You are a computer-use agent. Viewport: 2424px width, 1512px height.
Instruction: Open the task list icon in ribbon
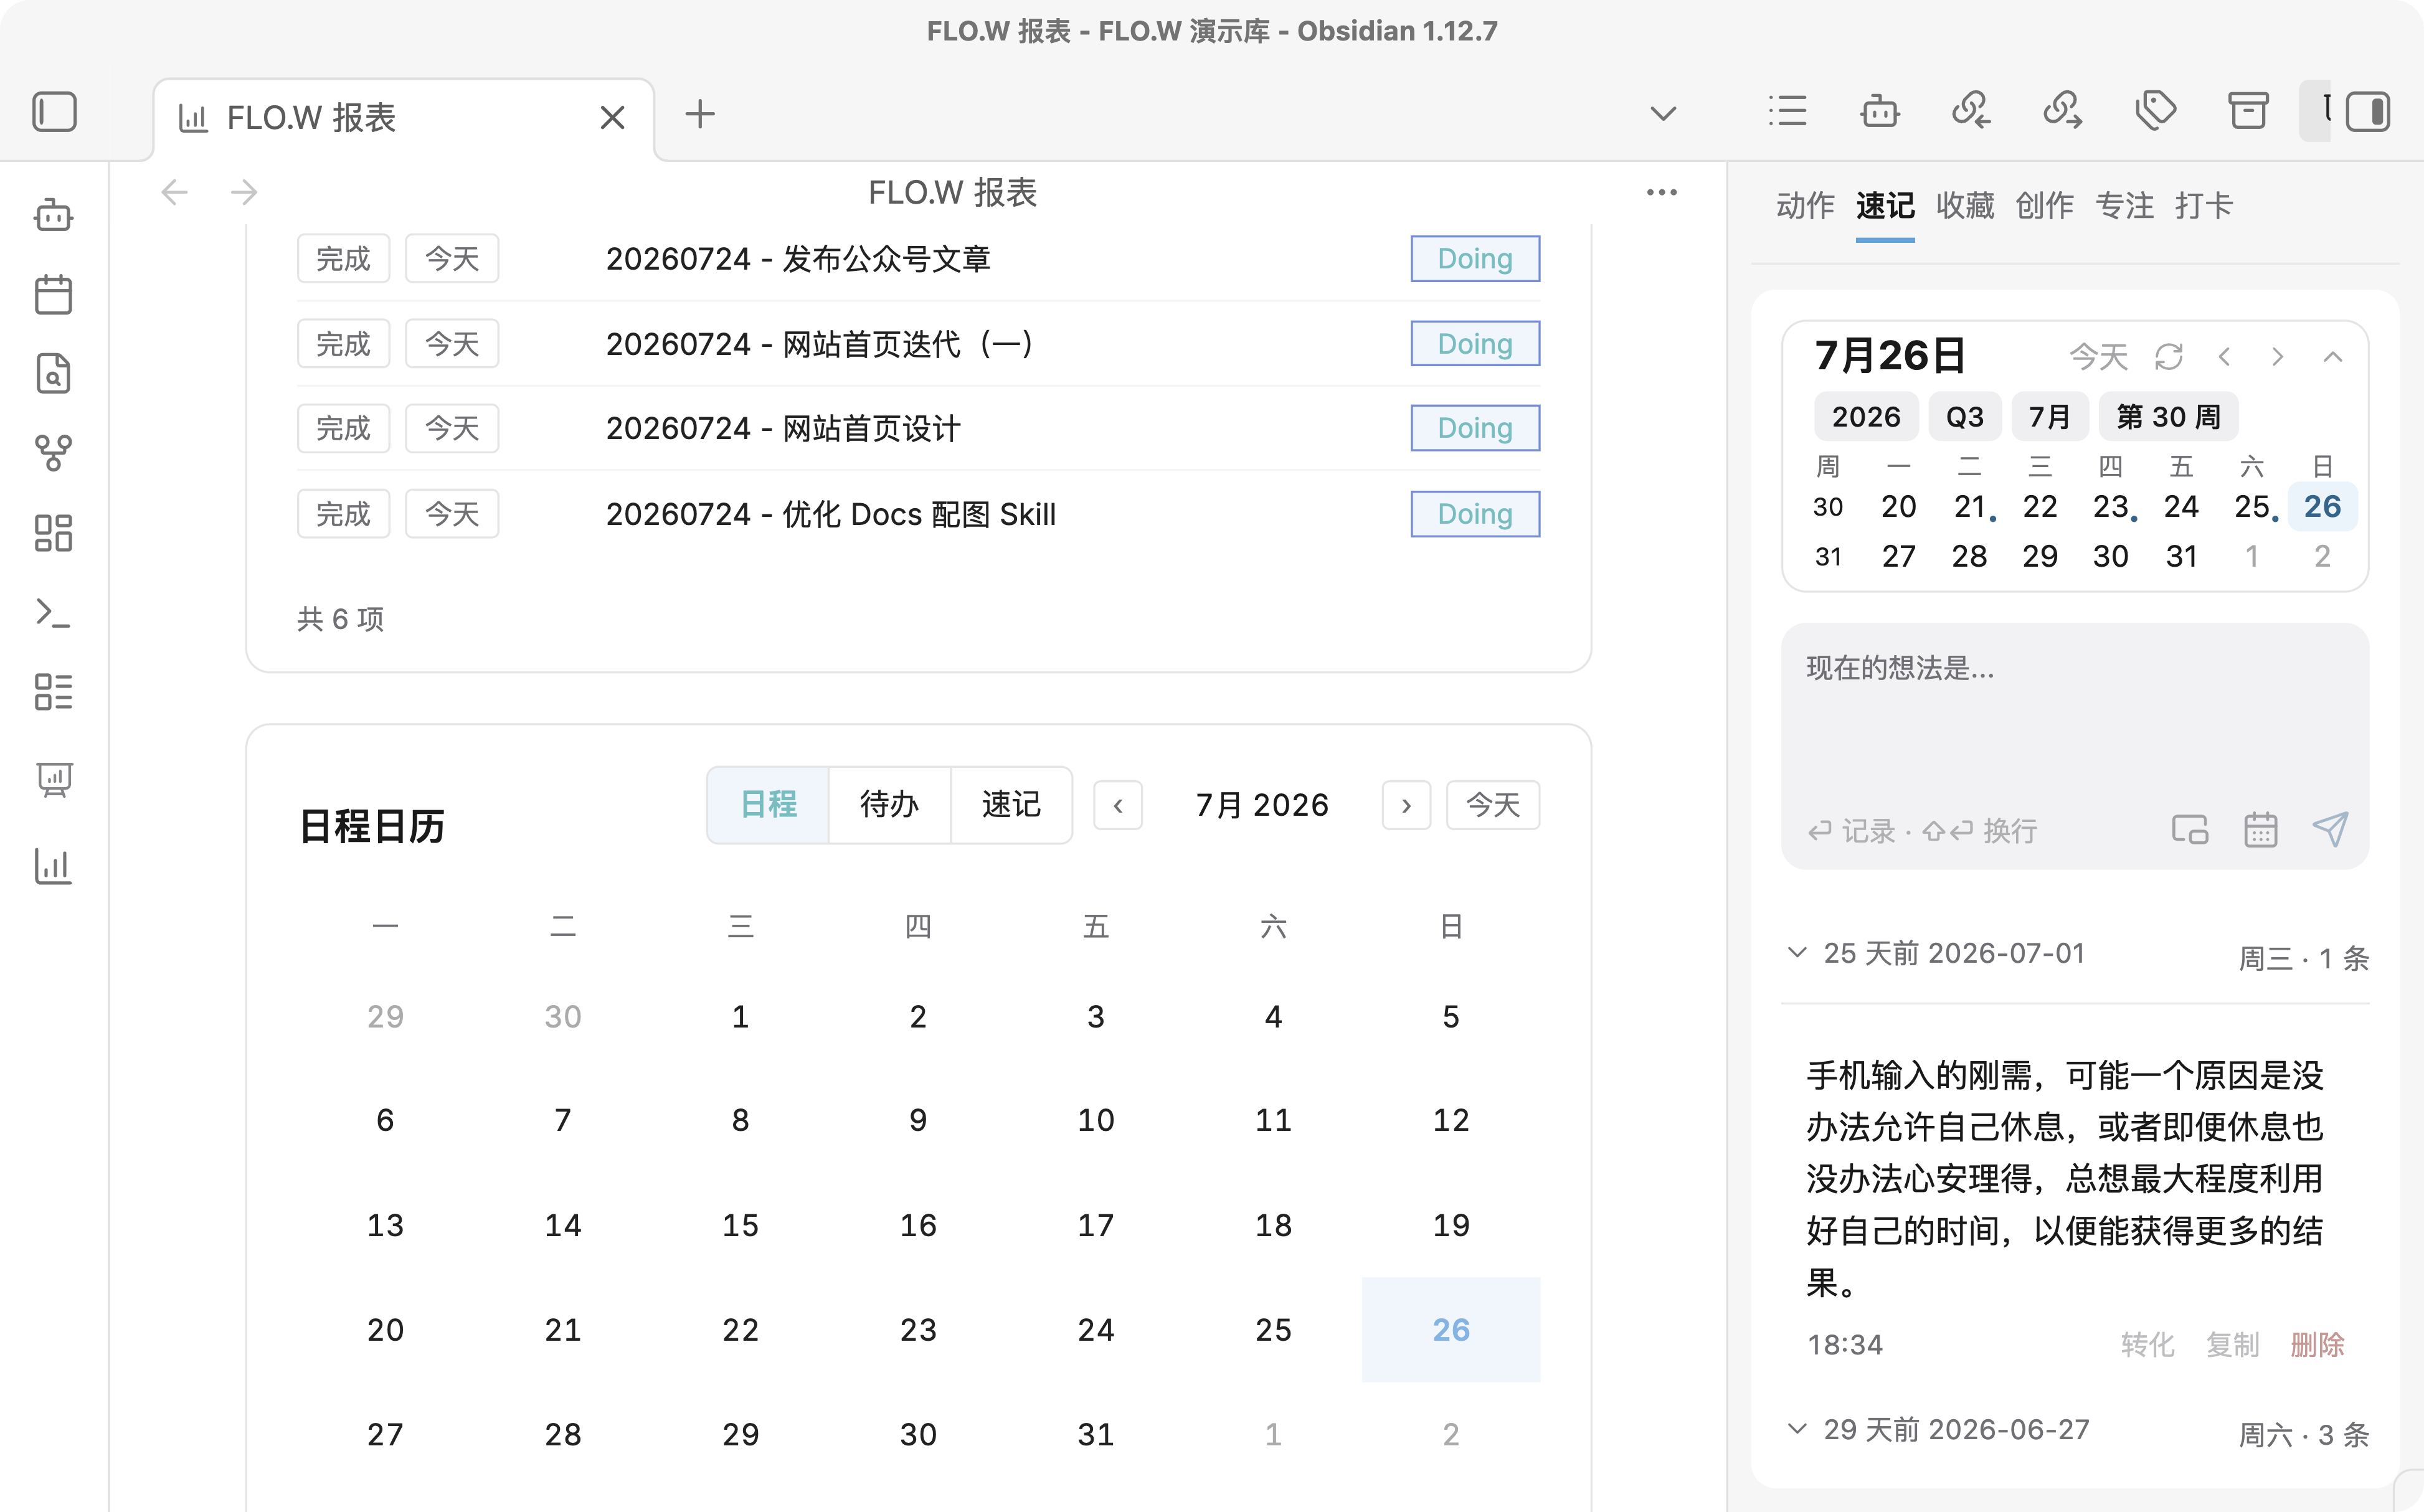(x=54, y=691)
